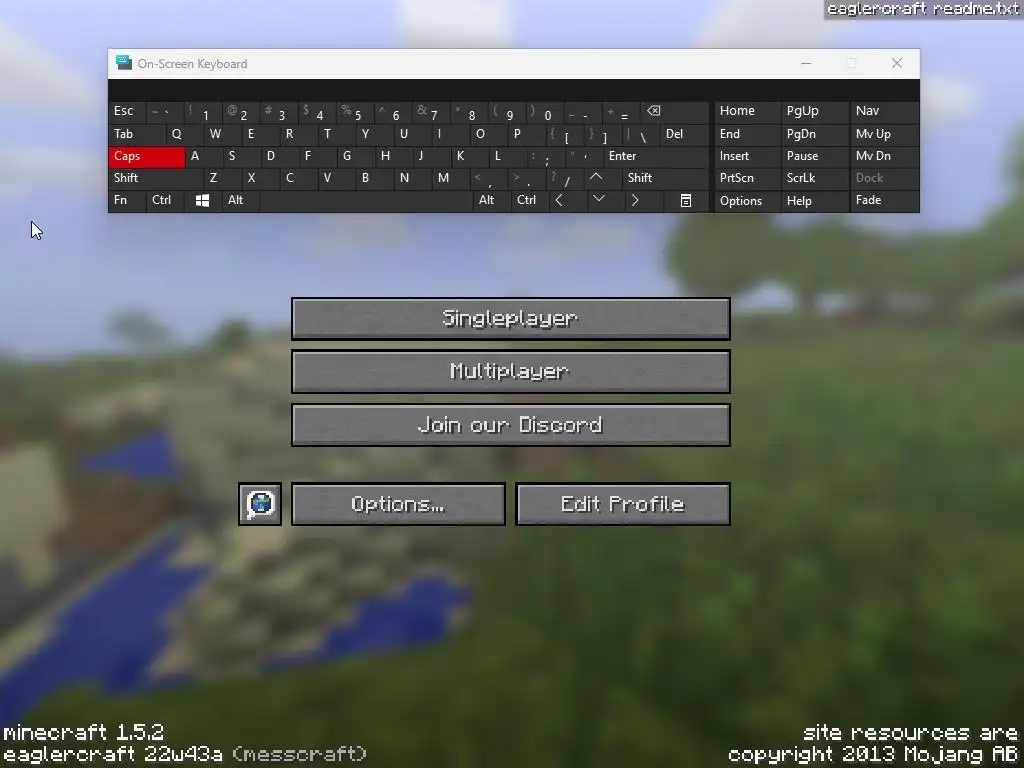Click the Help key
Image resolution: width=1024 pixels, height=768 pixels.
(815, 200)
